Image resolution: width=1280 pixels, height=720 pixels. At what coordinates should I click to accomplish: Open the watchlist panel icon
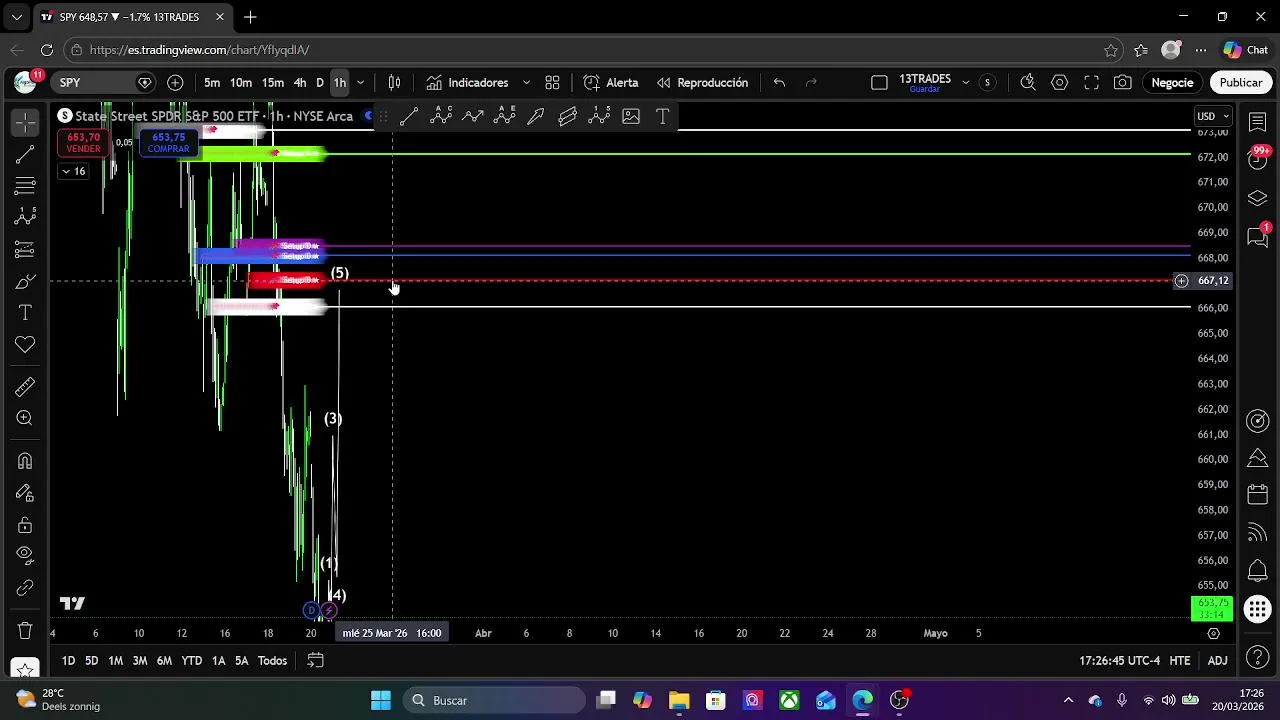coord(1258,122)
